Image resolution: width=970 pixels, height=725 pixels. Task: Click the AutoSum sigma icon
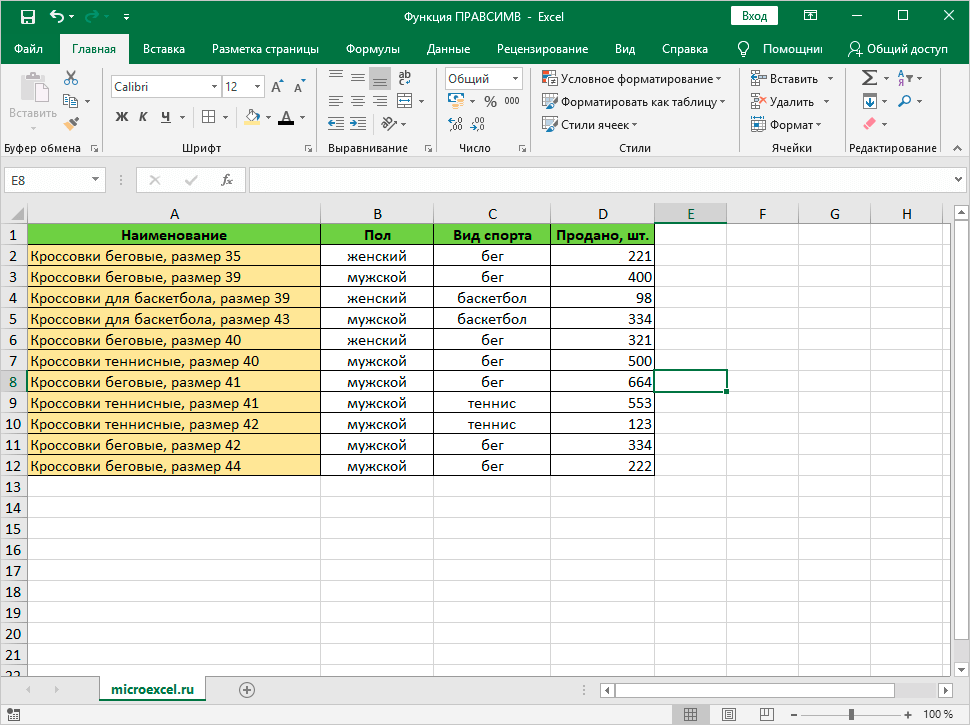tap(869, 78)
